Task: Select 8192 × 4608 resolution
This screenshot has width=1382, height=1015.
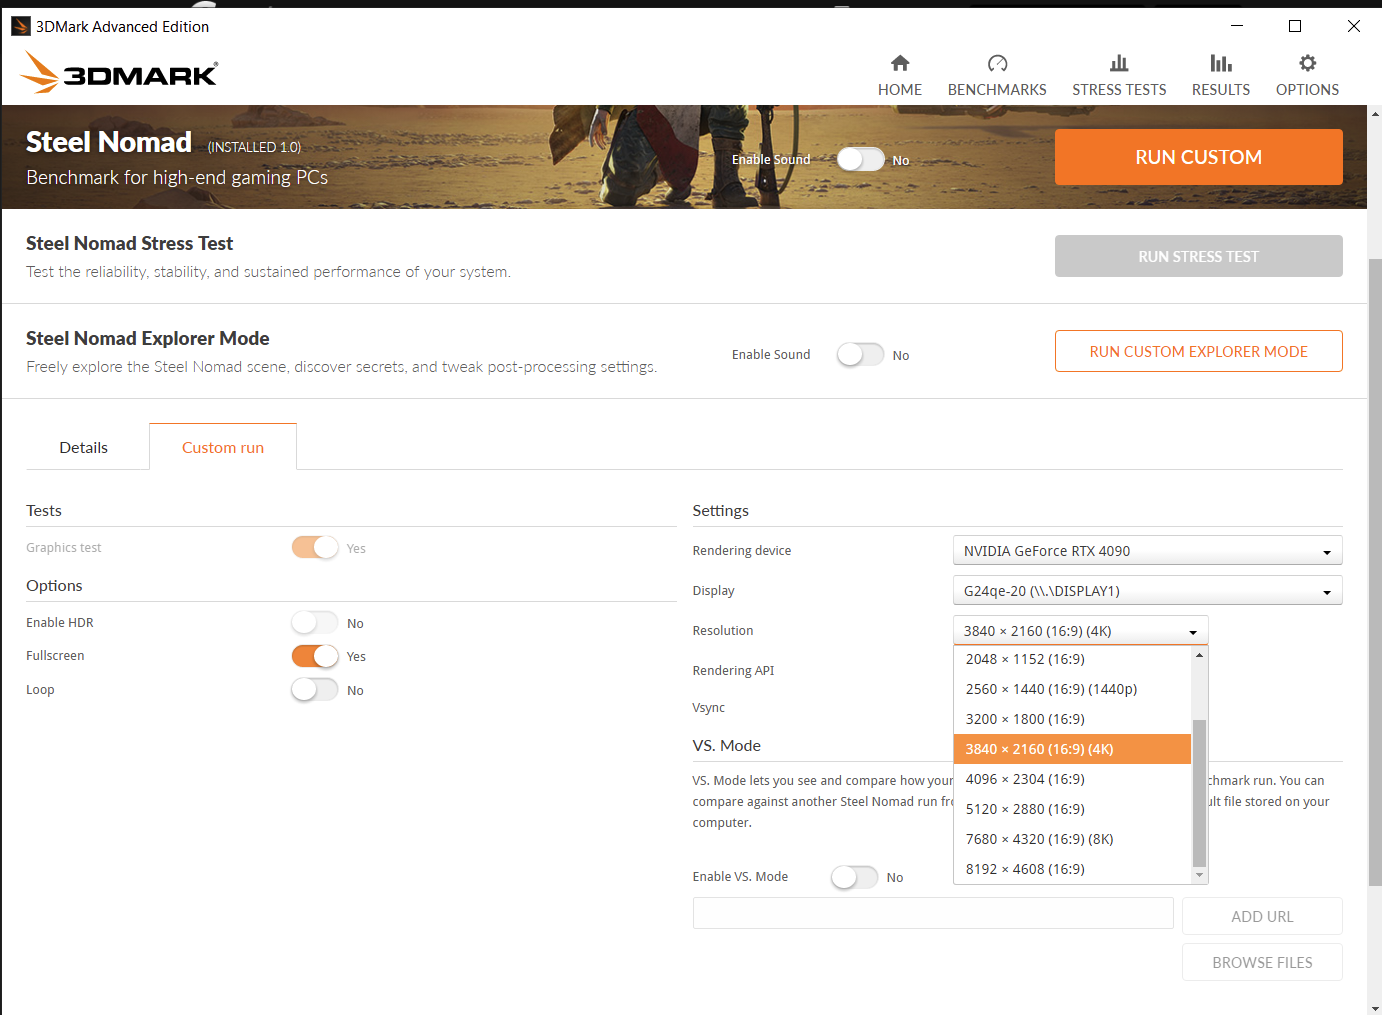Action: pyautogui.click(x=1073, y=869)
